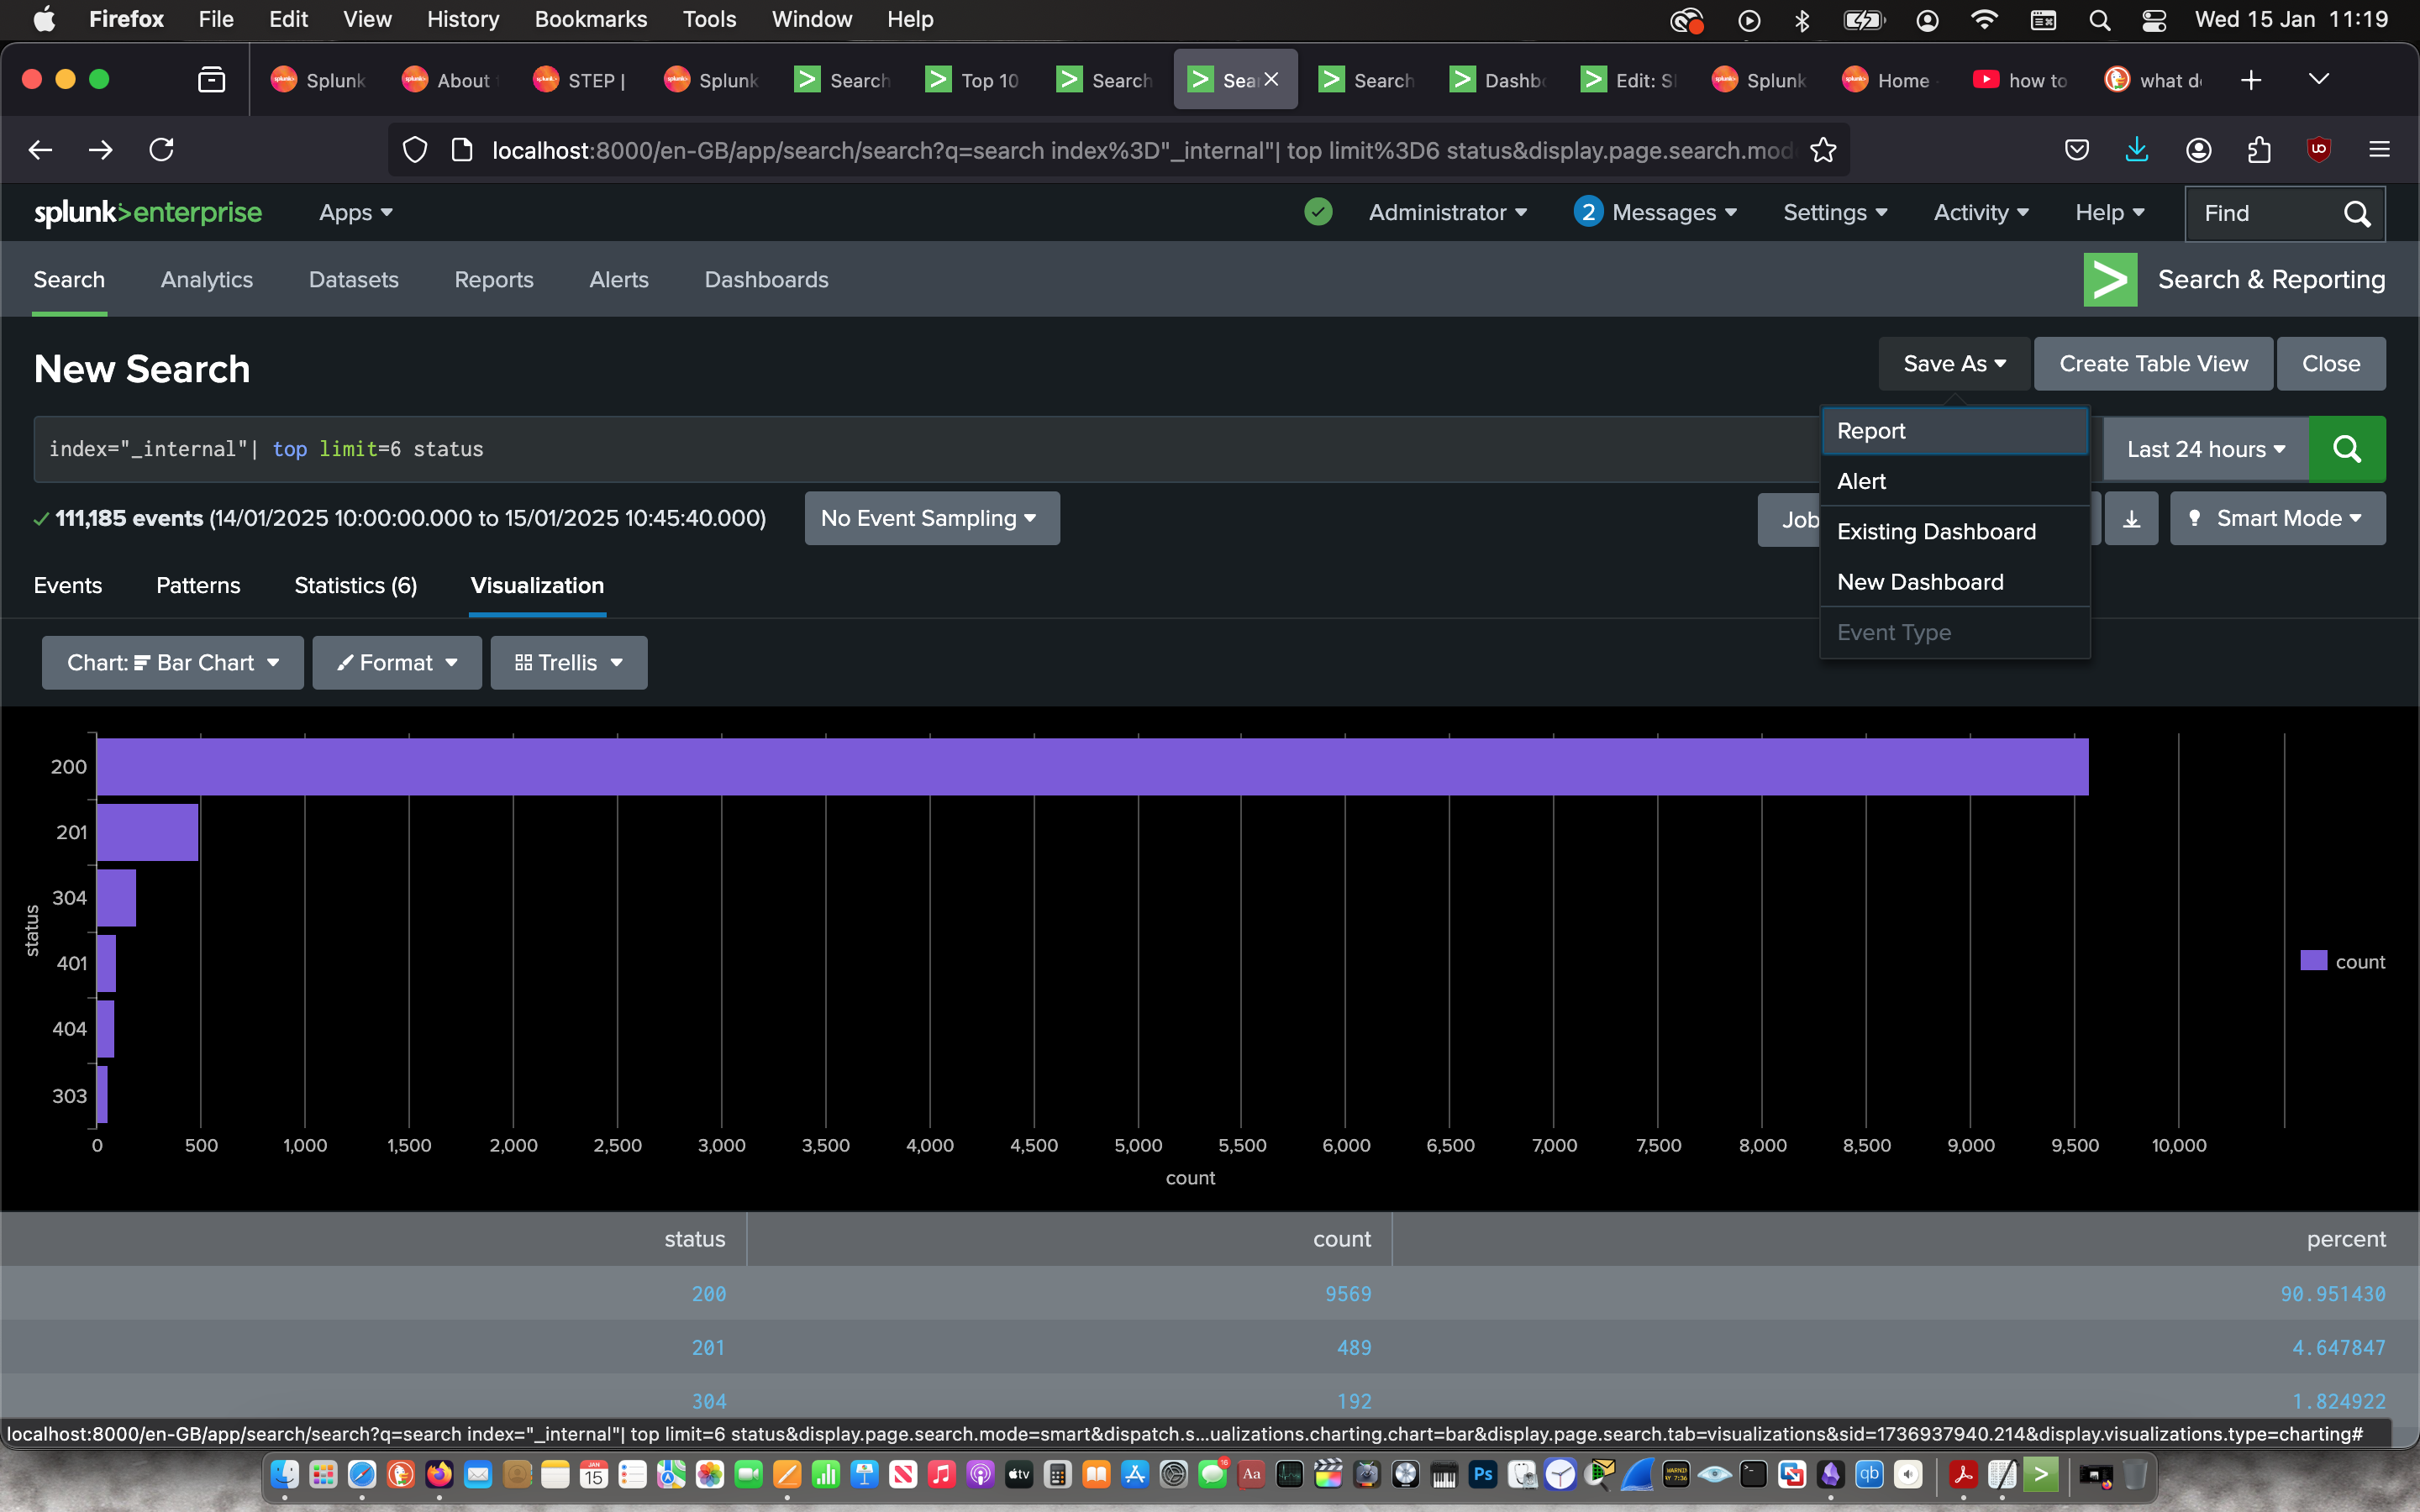Open the Last 24 hours time picker

(2205, 449)
